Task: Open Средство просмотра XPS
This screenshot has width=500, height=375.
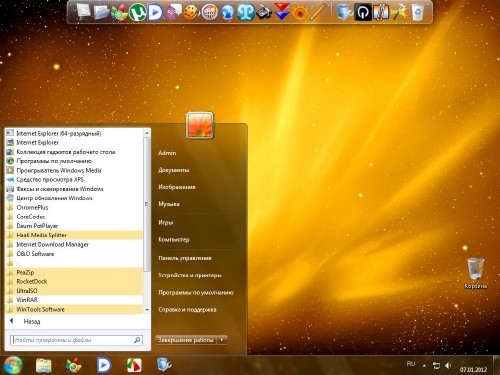Action: pos(74,179)
